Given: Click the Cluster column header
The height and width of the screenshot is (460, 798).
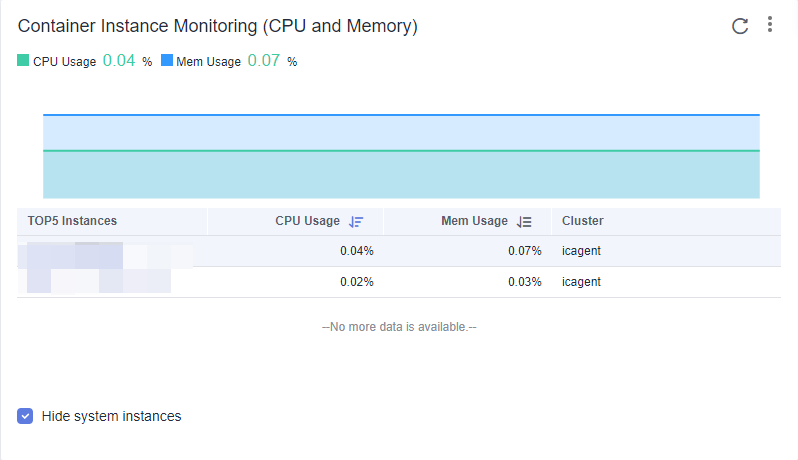Looking at the screenshot, I should (x=583, y=221).
